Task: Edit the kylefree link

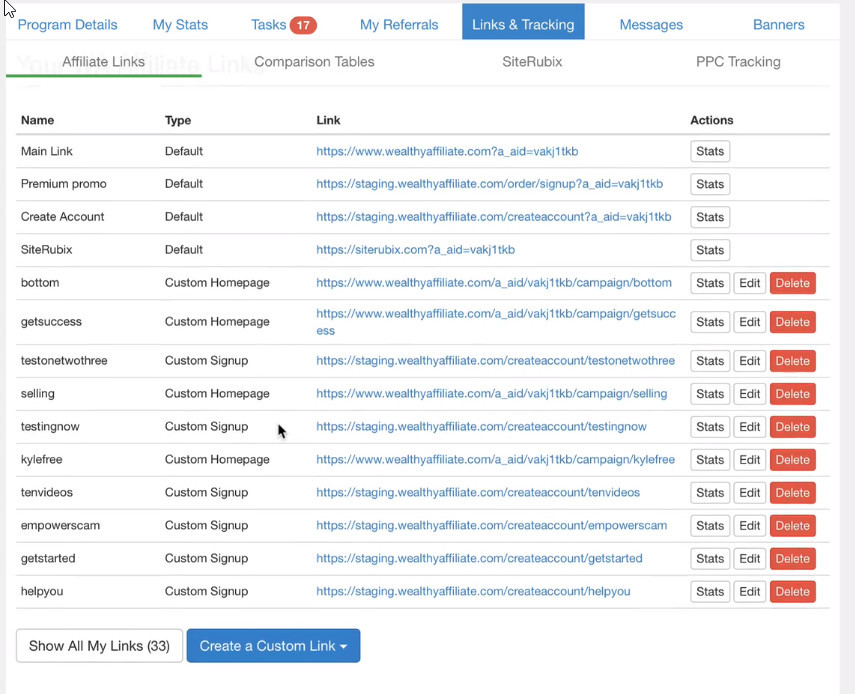Action: pyautogui.click(x=750, y=460)
